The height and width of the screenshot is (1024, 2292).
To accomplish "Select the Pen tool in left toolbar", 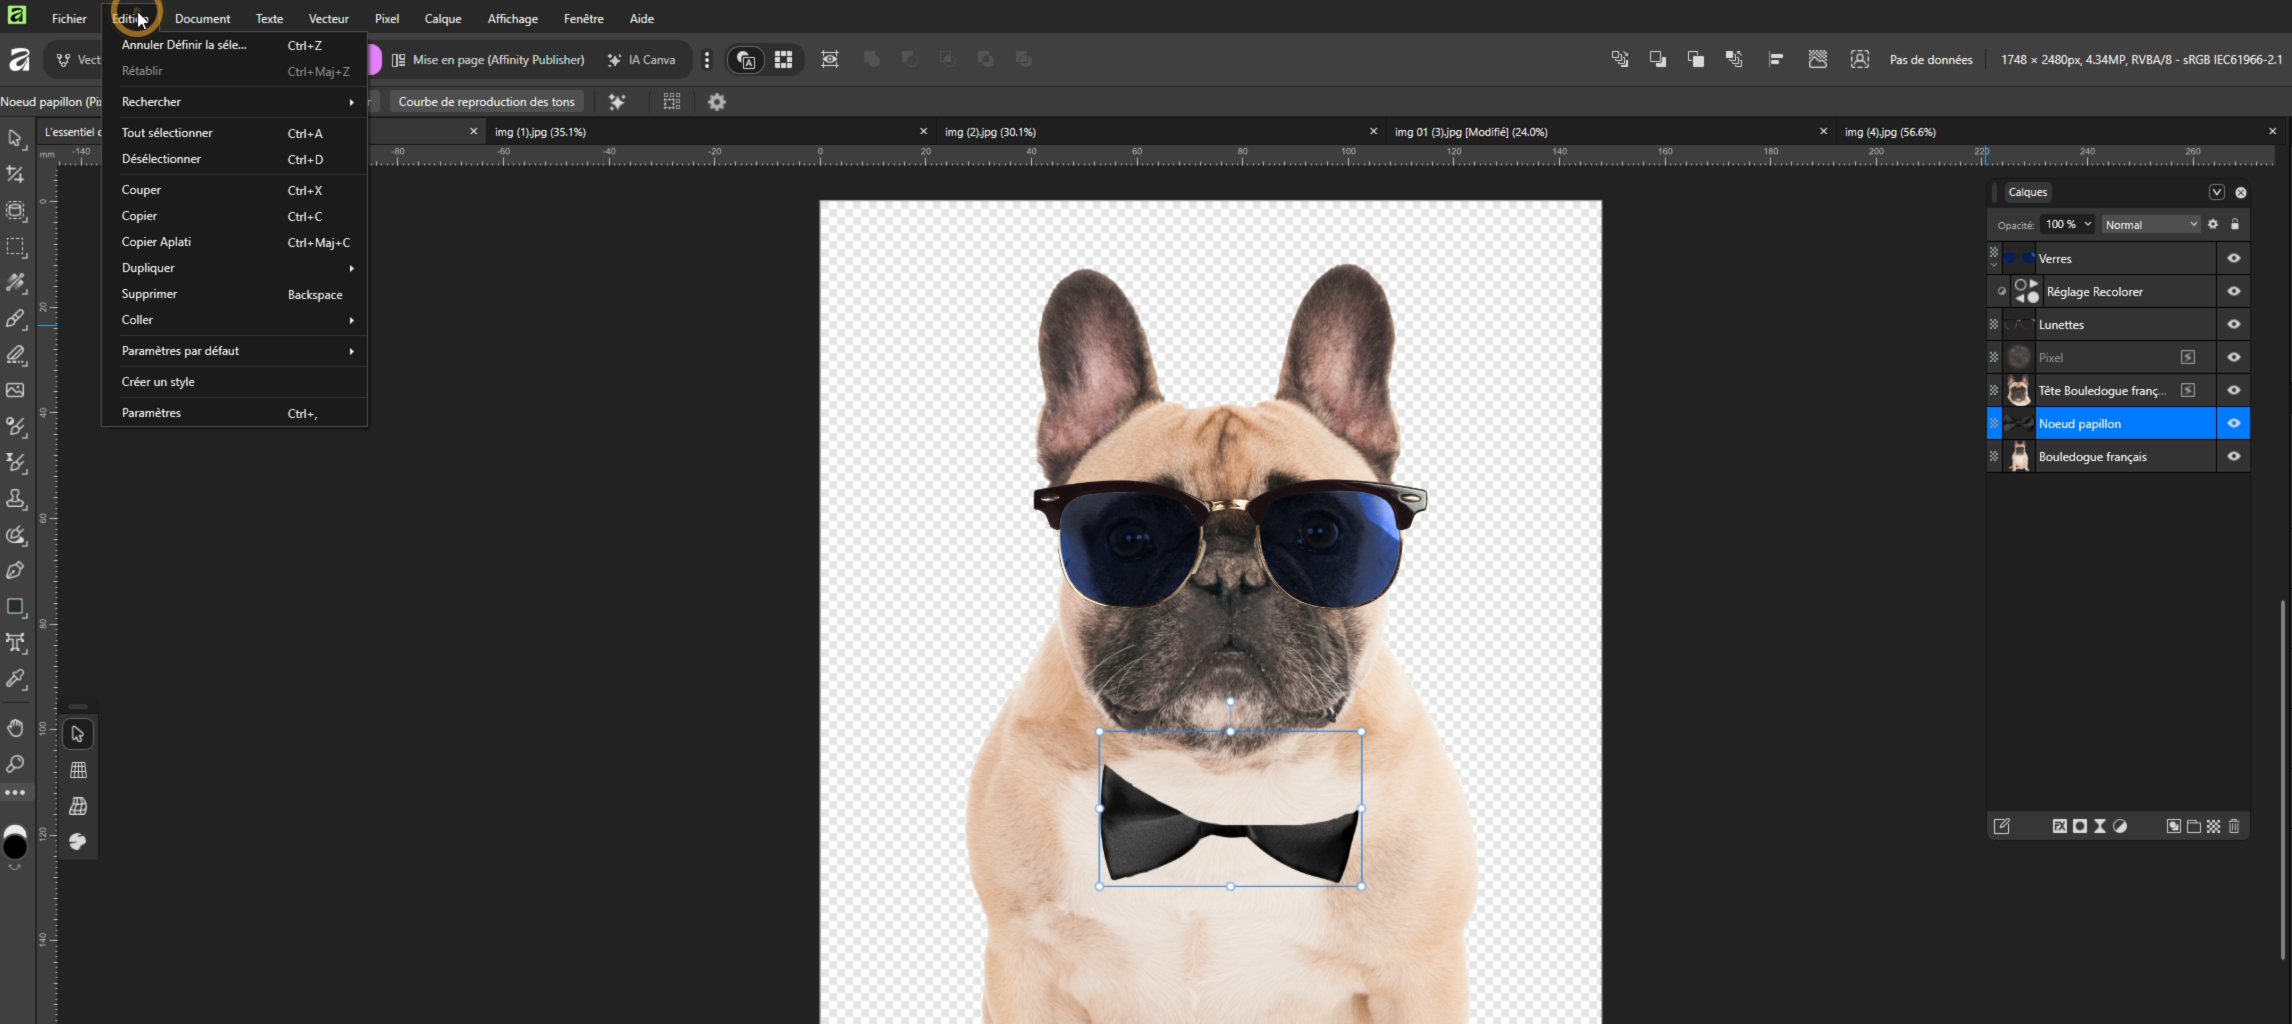I will pos(15,570).
